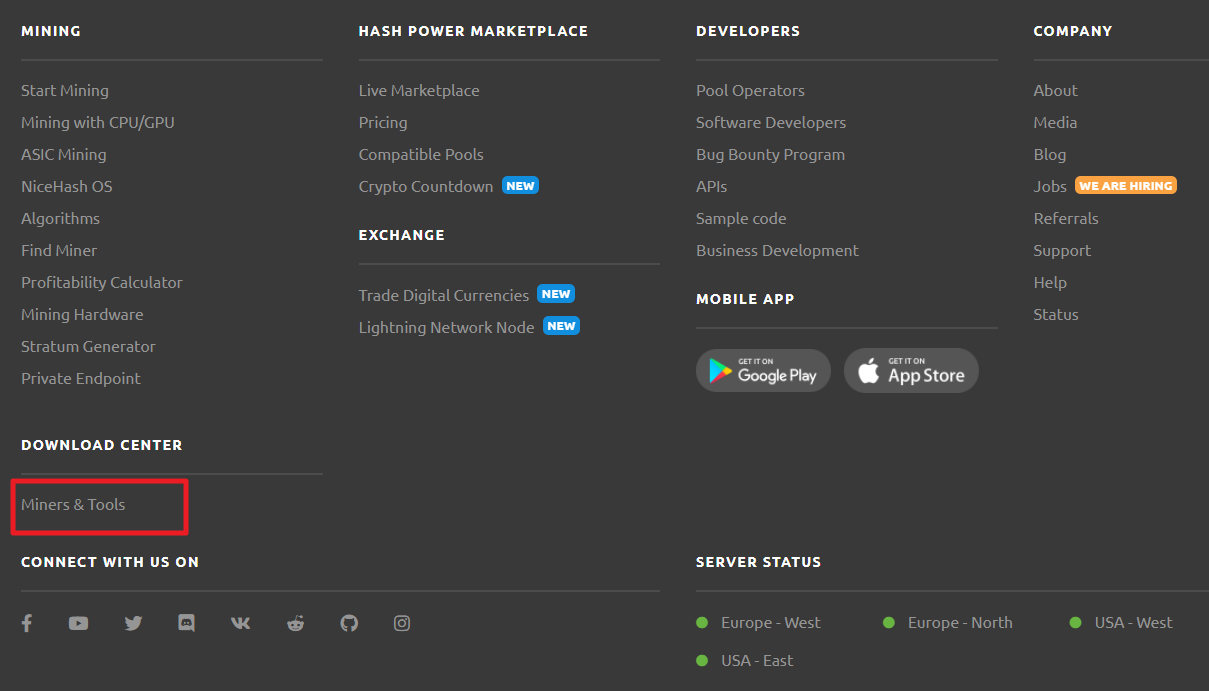Viewport: 1209px width, 691px height.
Task: View the Pricing page
Action: 383,122
